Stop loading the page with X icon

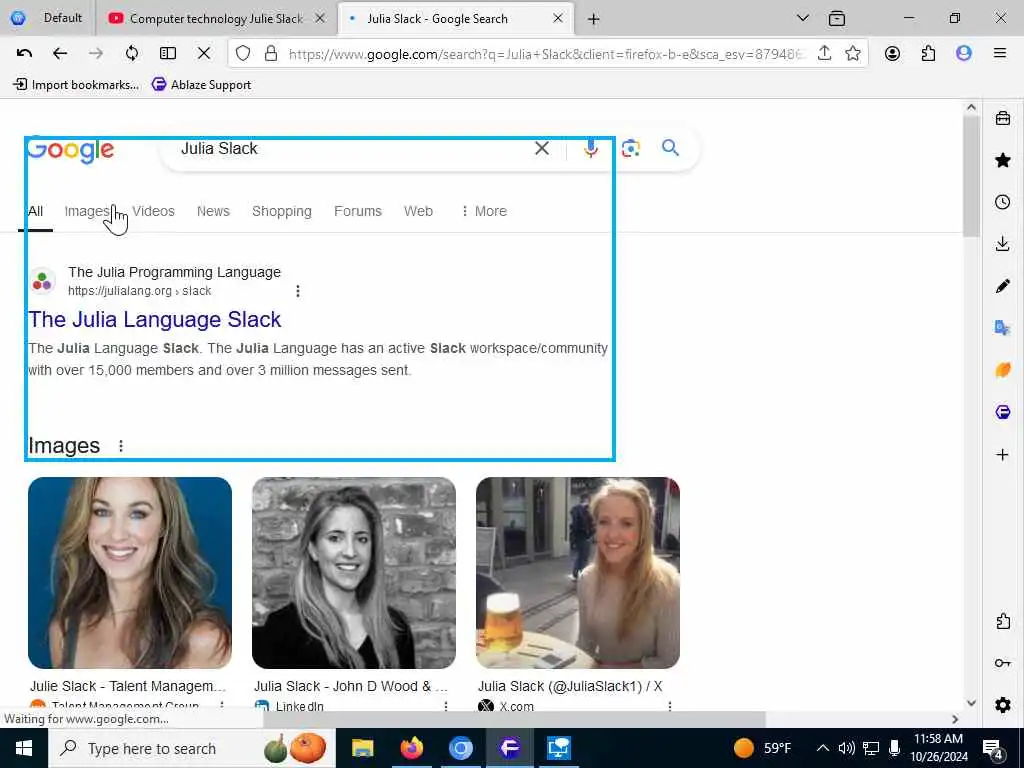tap(204, 54)
